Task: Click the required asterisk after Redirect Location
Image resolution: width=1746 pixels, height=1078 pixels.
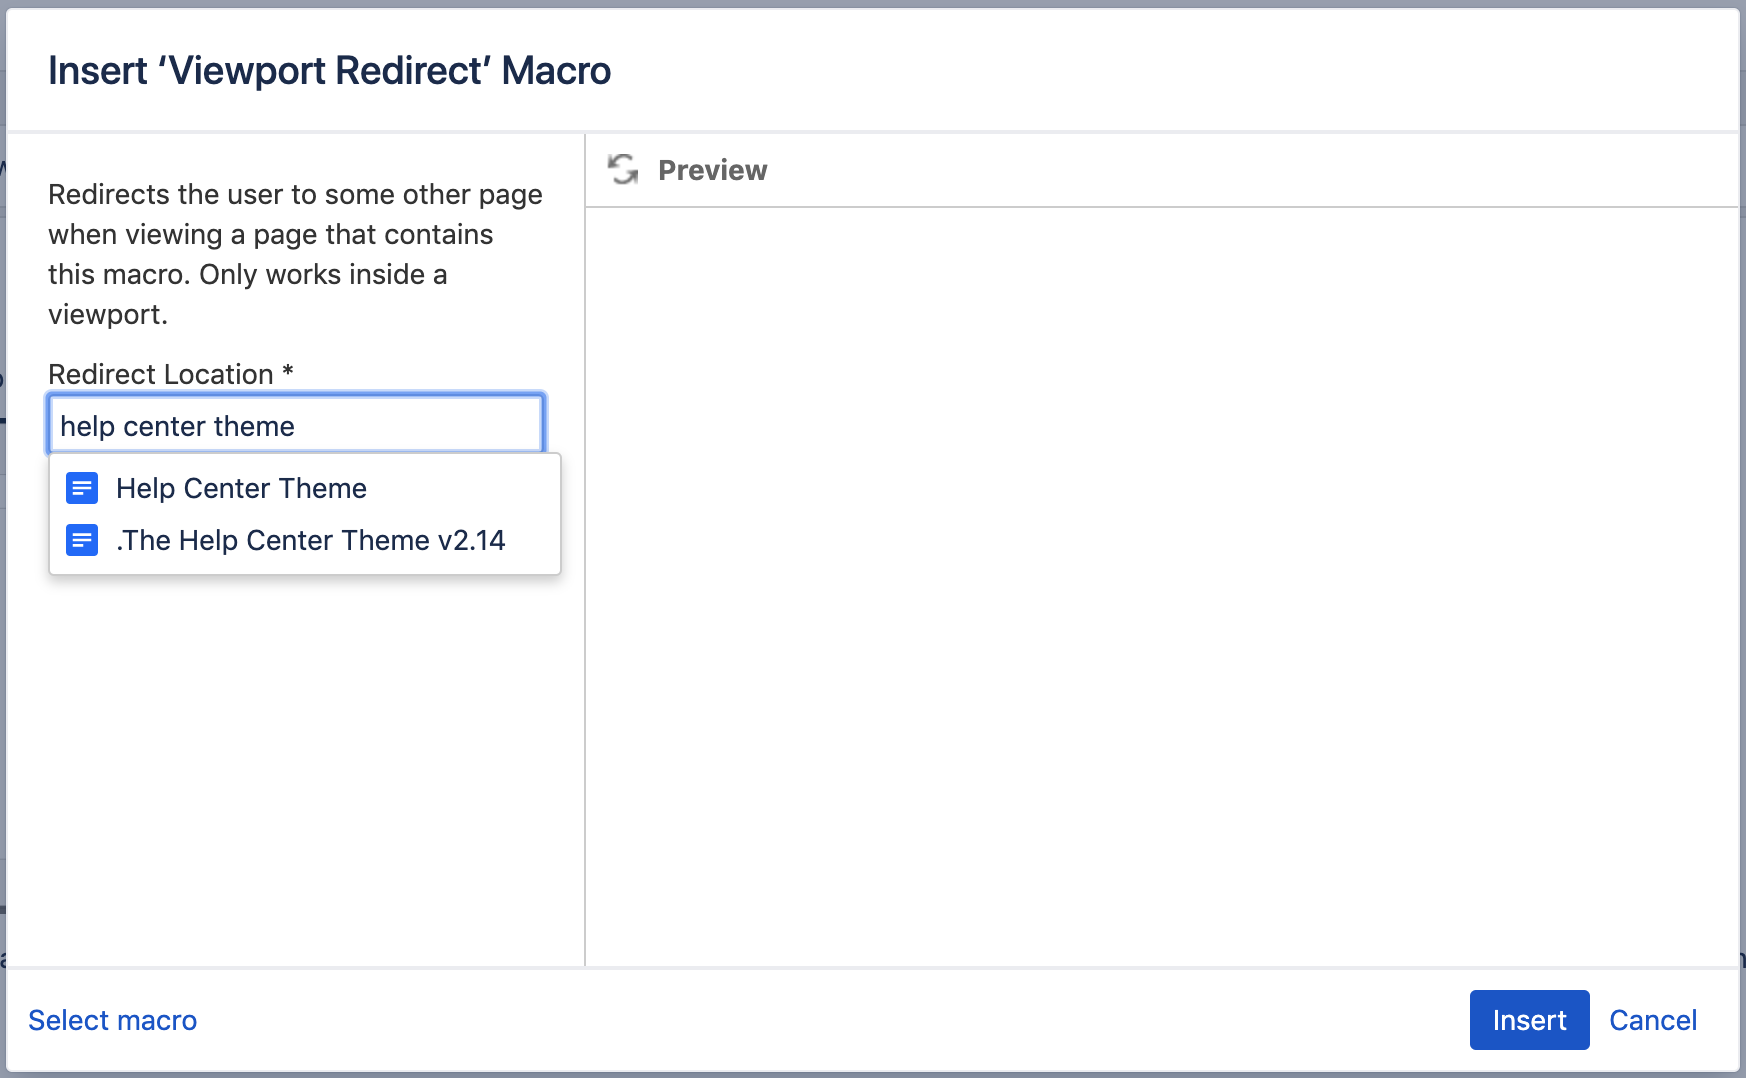Action: point(288,372)
